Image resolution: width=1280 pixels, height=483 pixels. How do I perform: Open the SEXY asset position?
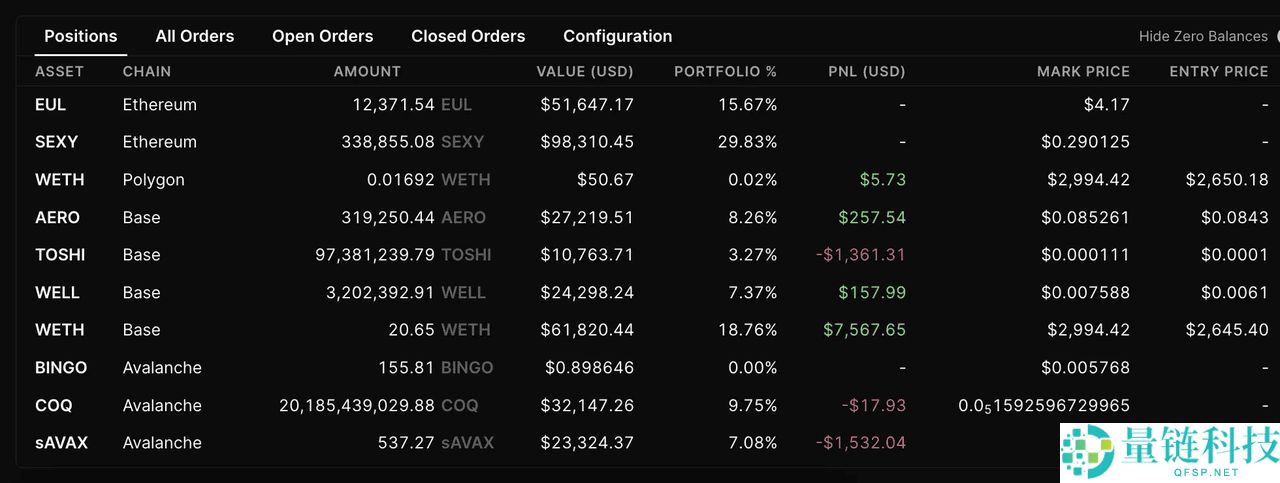[x=56, y=142]
